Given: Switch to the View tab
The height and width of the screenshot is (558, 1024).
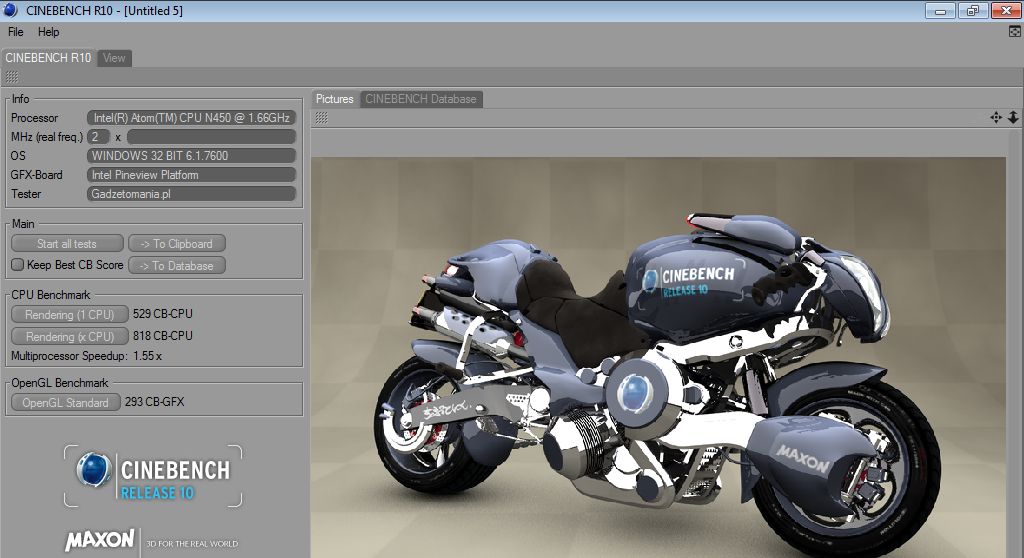Looking at the screenshot, I should (x=114, y=58).
